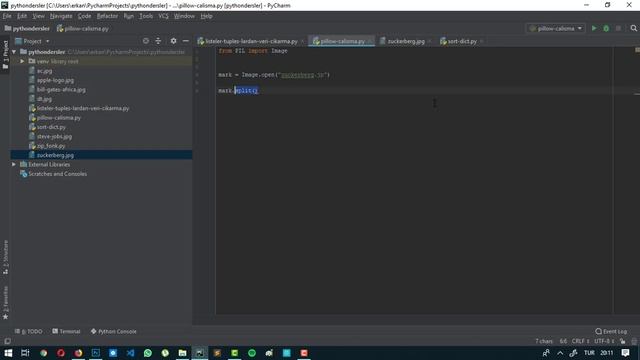Open Photoshop from taskbar
The height and width of the screenshot is (360, 640).
(x=96, y=353)
